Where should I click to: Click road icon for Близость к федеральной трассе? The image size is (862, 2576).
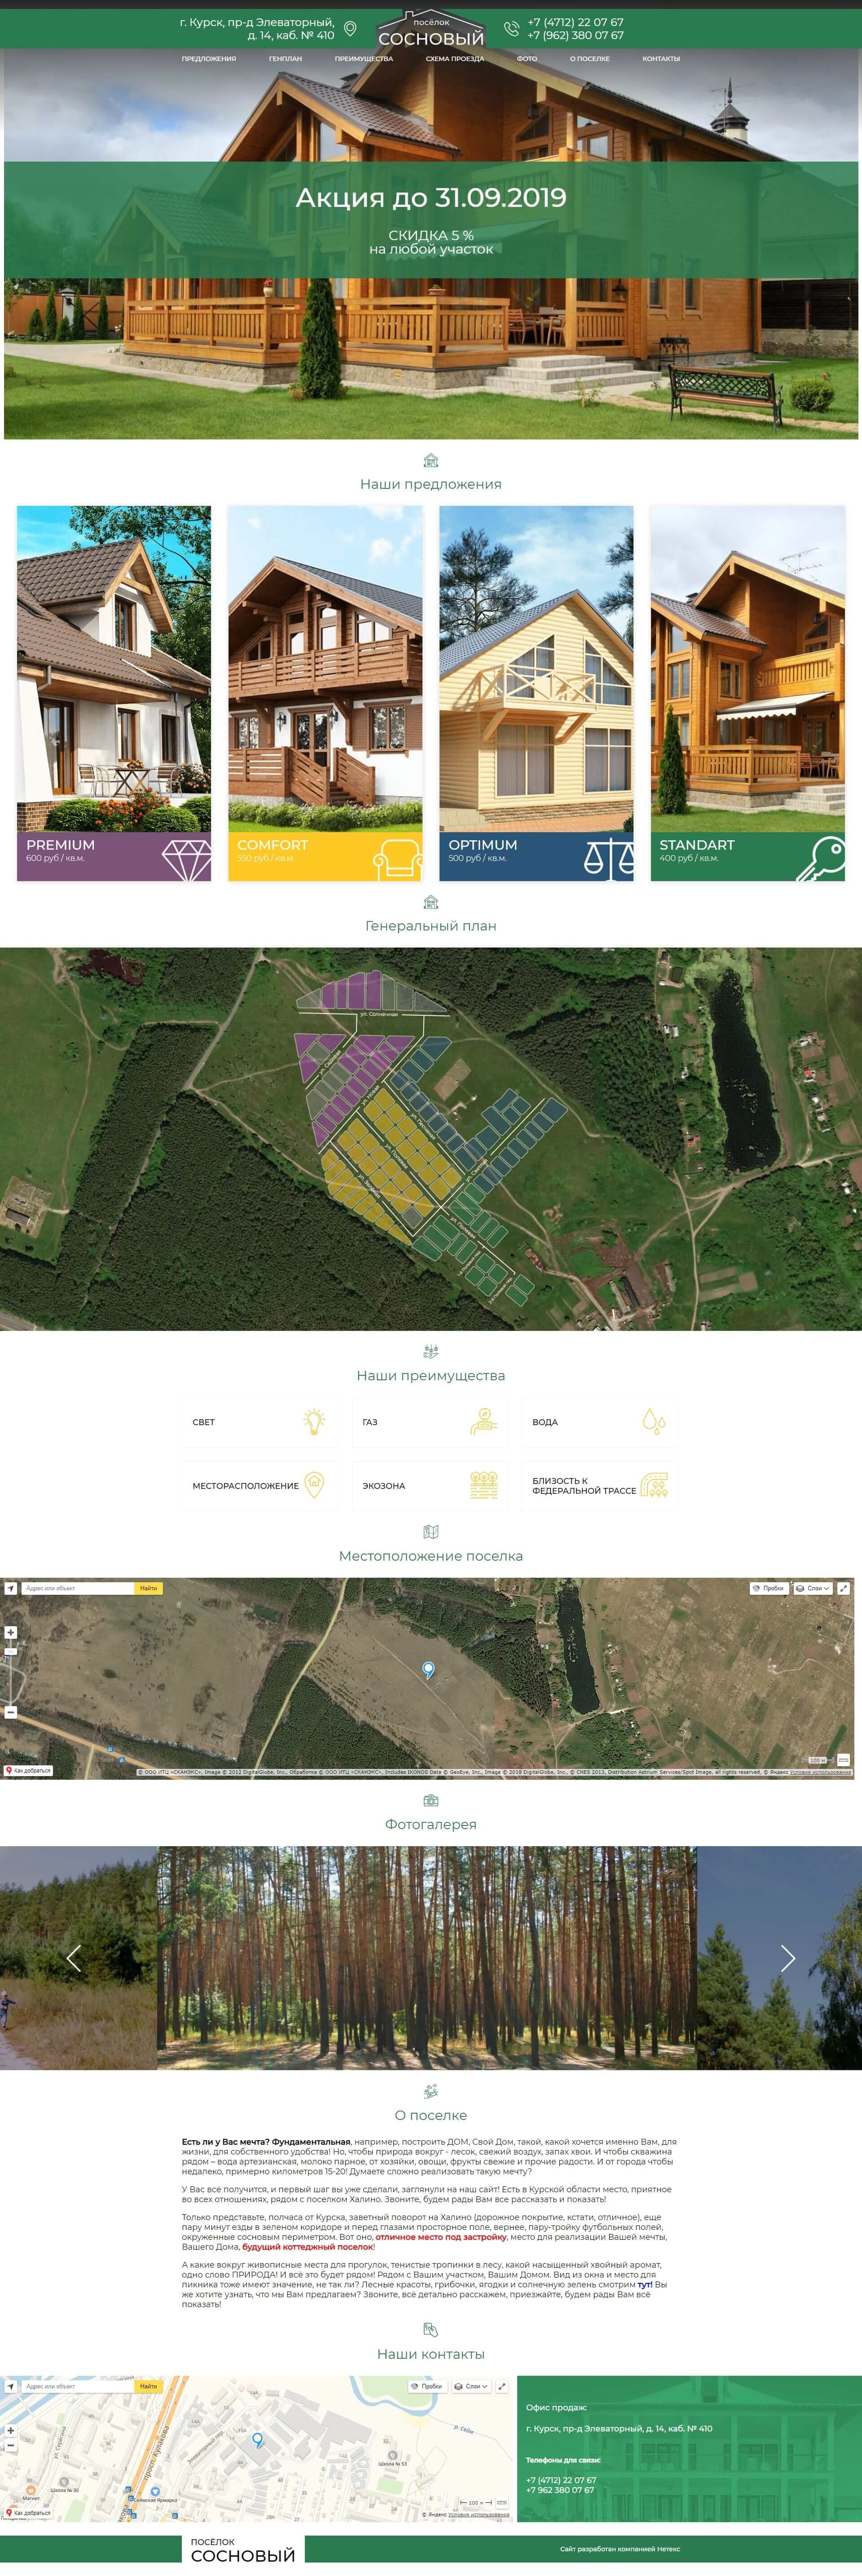click(x=654, y=1484)
